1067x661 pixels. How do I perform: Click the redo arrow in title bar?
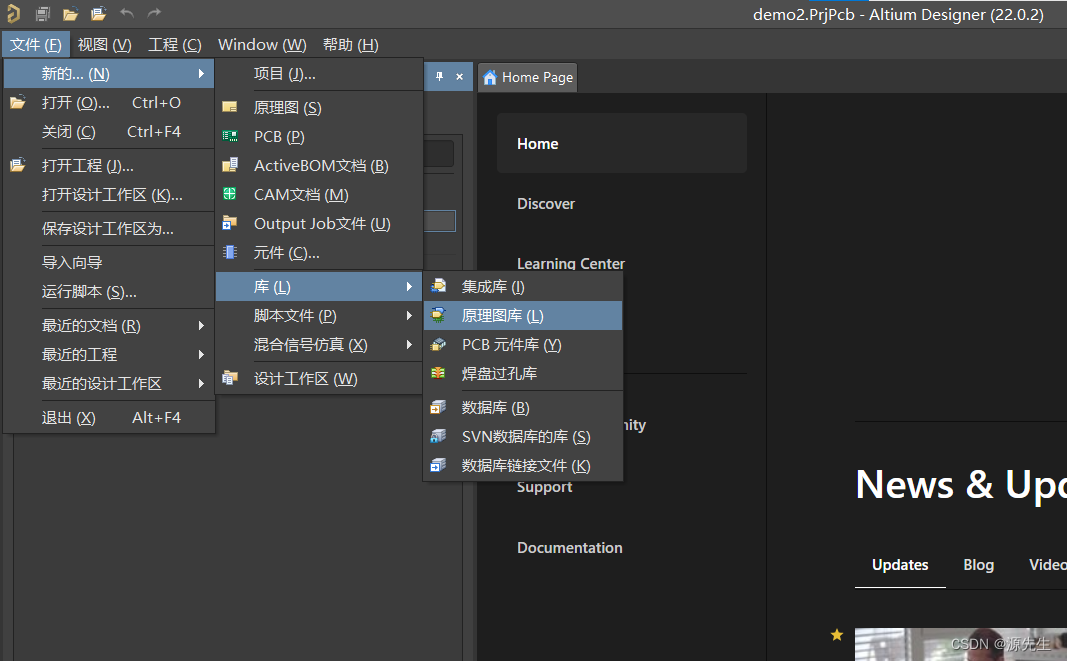click(154, 13)
